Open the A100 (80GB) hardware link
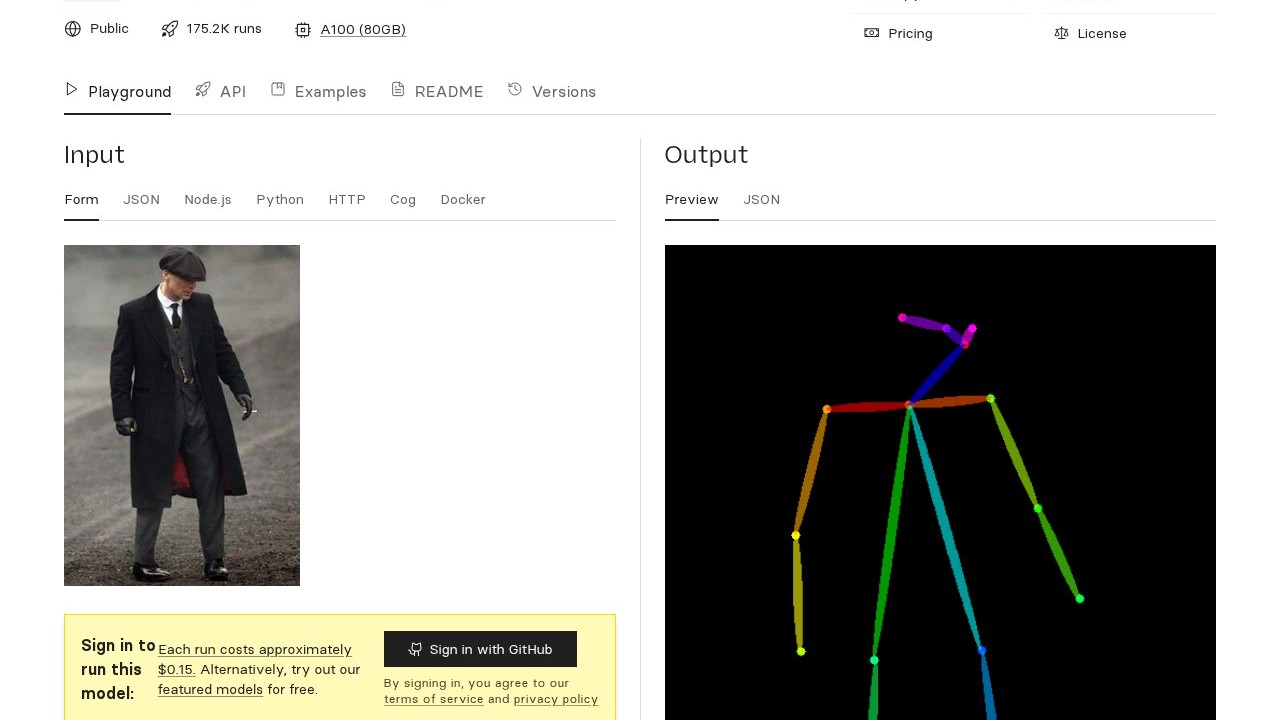The width and height of the screenshot is (1280, 720). (363, 30)
